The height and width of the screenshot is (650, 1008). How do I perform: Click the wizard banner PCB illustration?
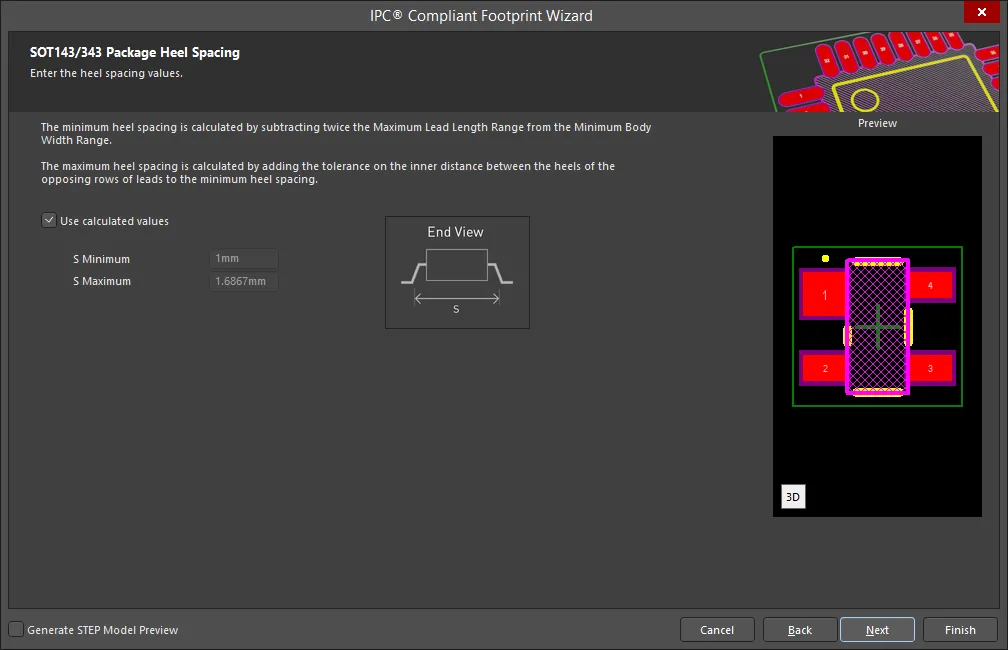(878, 71)
